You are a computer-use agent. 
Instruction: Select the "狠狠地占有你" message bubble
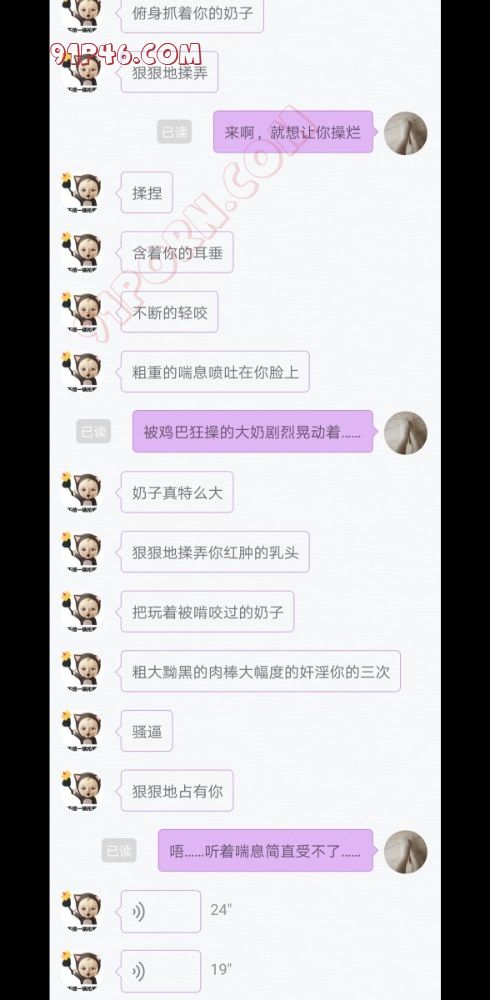coord(177,791)
